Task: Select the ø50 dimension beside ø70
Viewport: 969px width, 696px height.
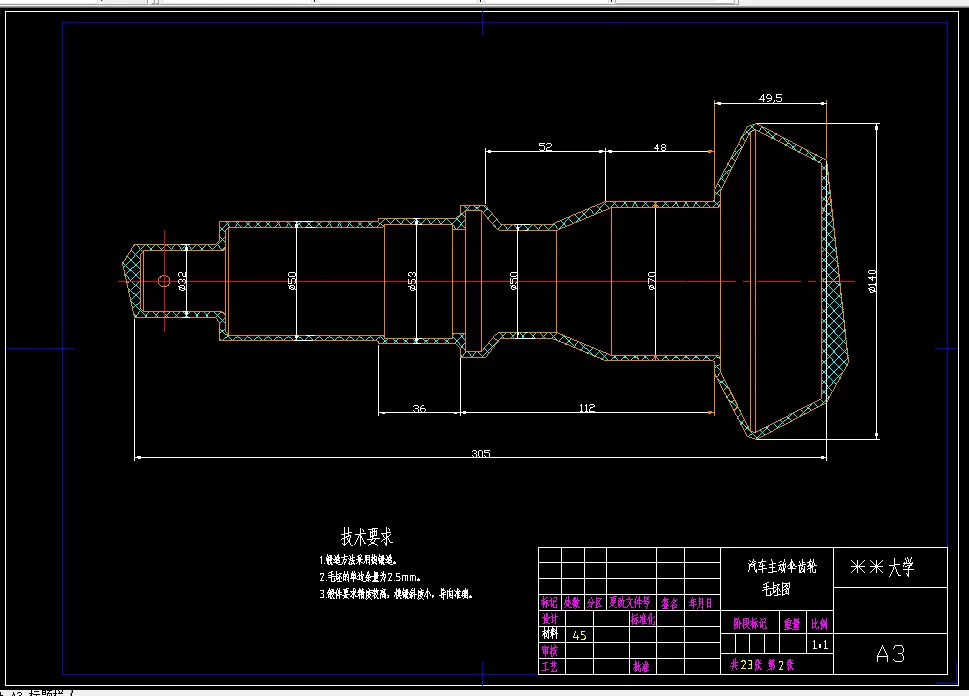Action: 514,281
